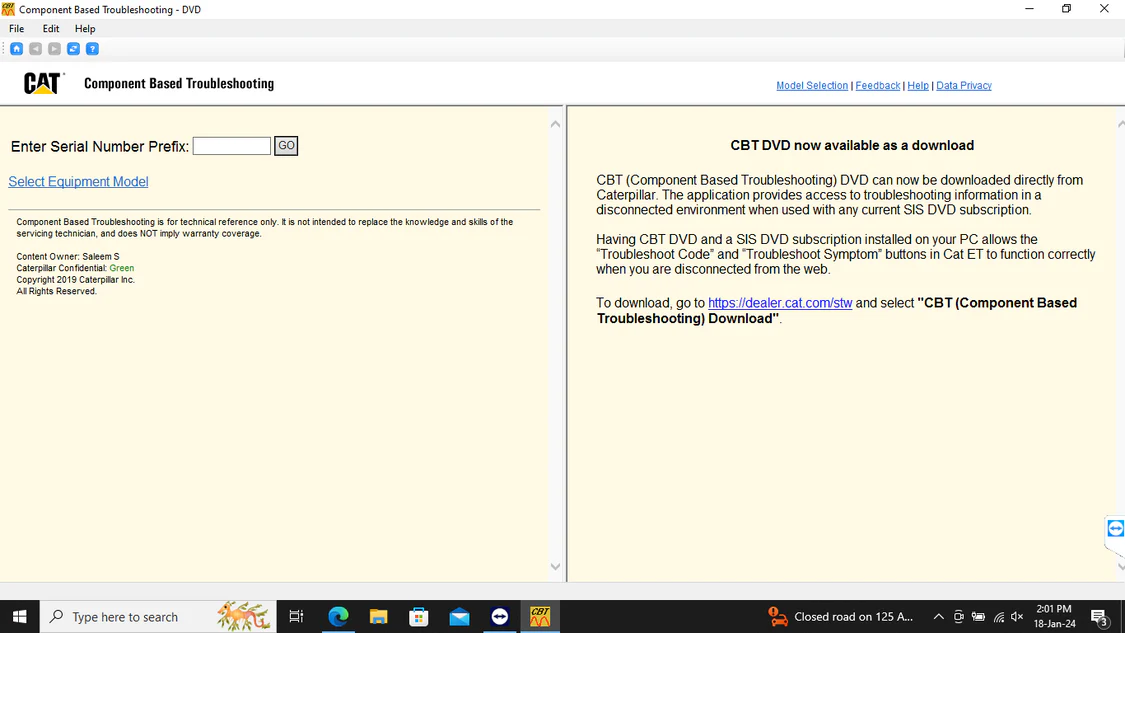Toggle the muted speaker volume icon

pyautogui.click(x=1017, y=617)
